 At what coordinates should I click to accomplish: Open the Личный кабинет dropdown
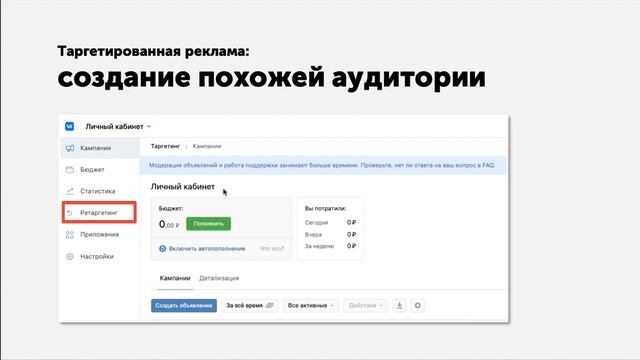click(x=118, y=127)
